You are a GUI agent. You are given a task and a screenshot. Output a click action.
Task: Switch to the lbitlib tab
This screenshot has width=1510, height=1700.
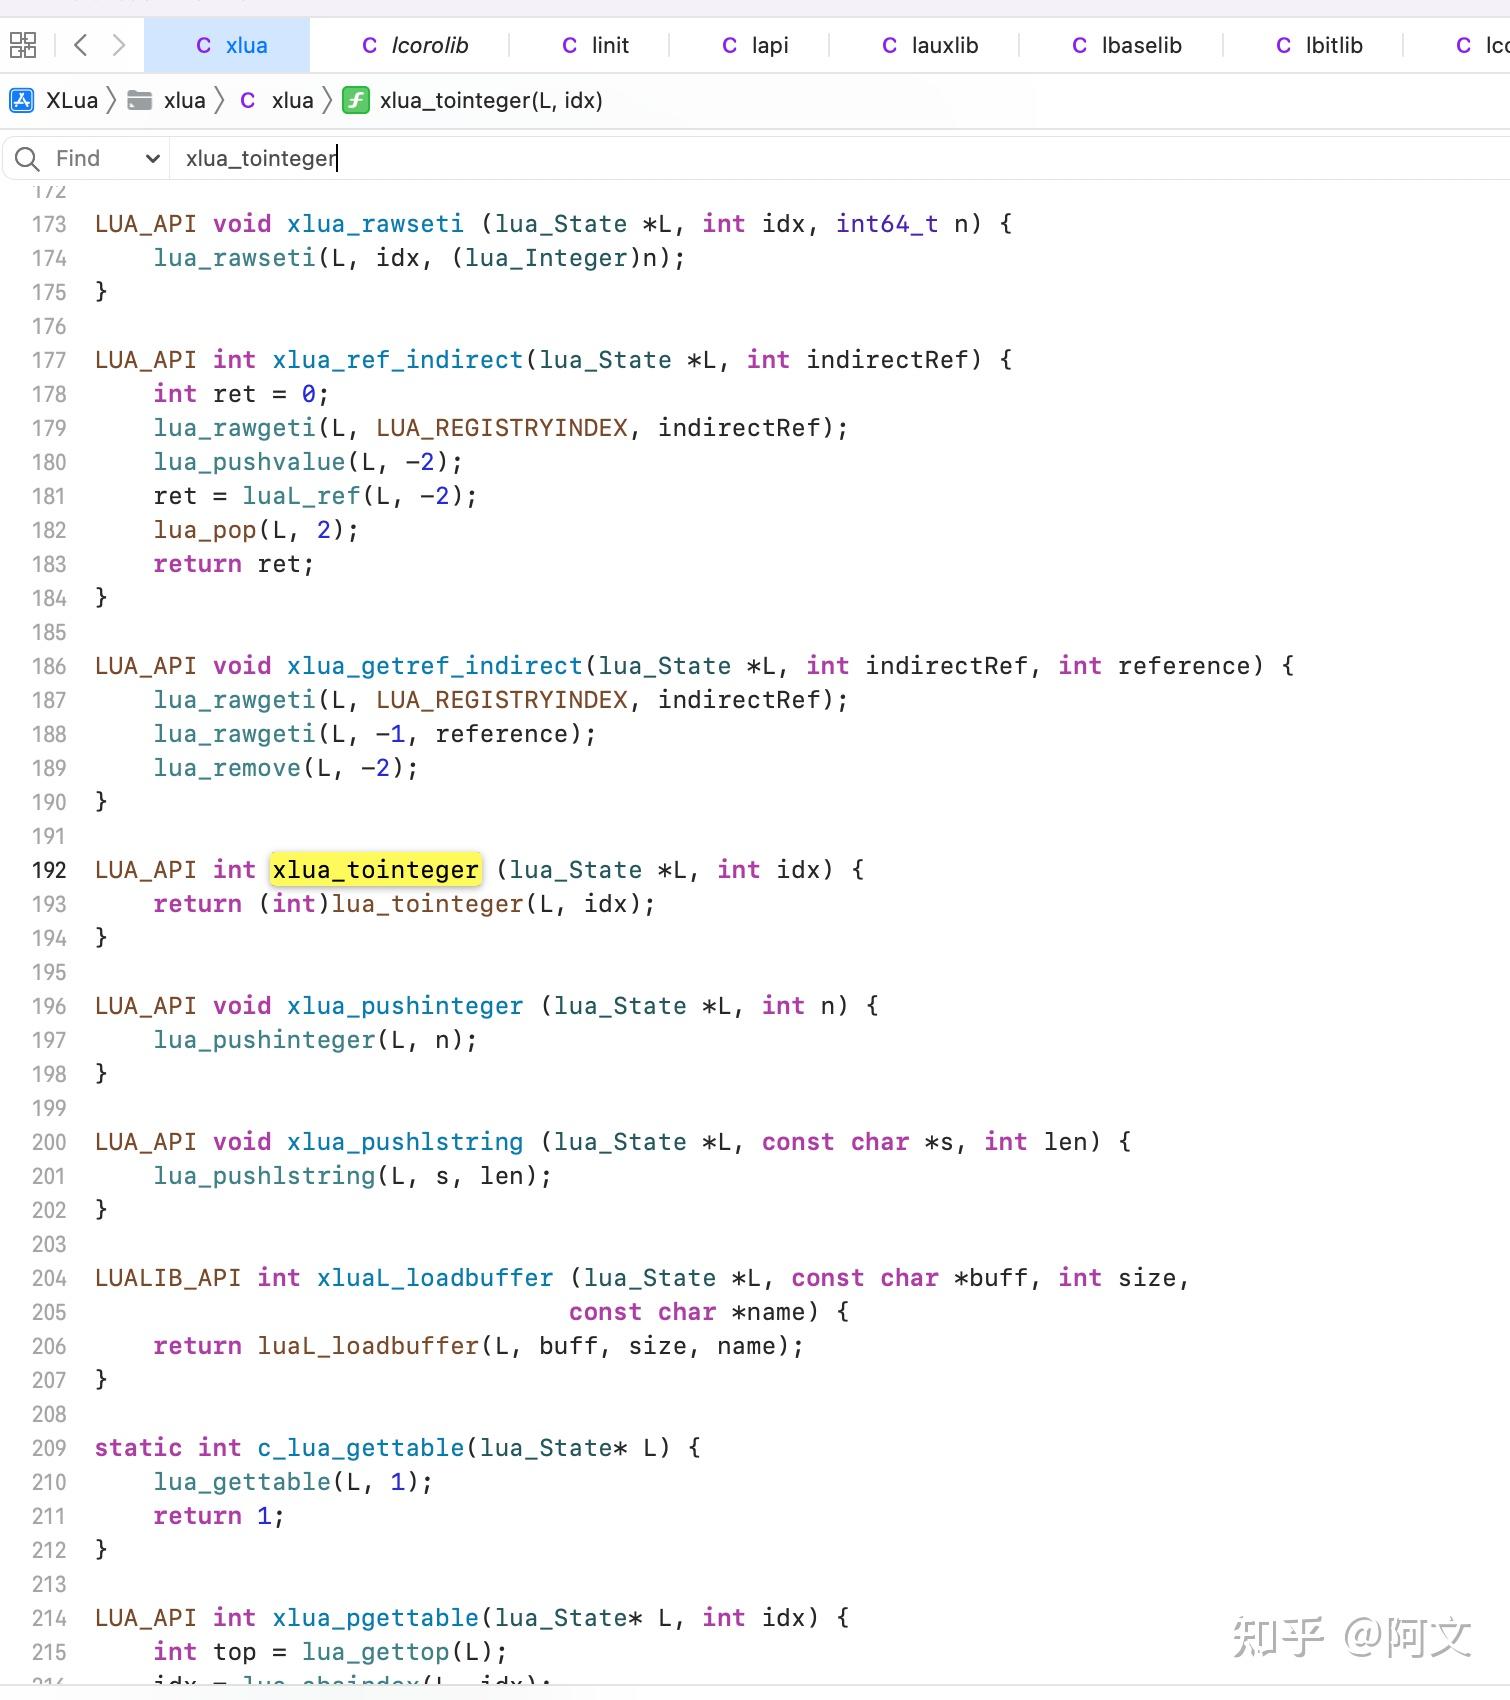(1319, 45)
